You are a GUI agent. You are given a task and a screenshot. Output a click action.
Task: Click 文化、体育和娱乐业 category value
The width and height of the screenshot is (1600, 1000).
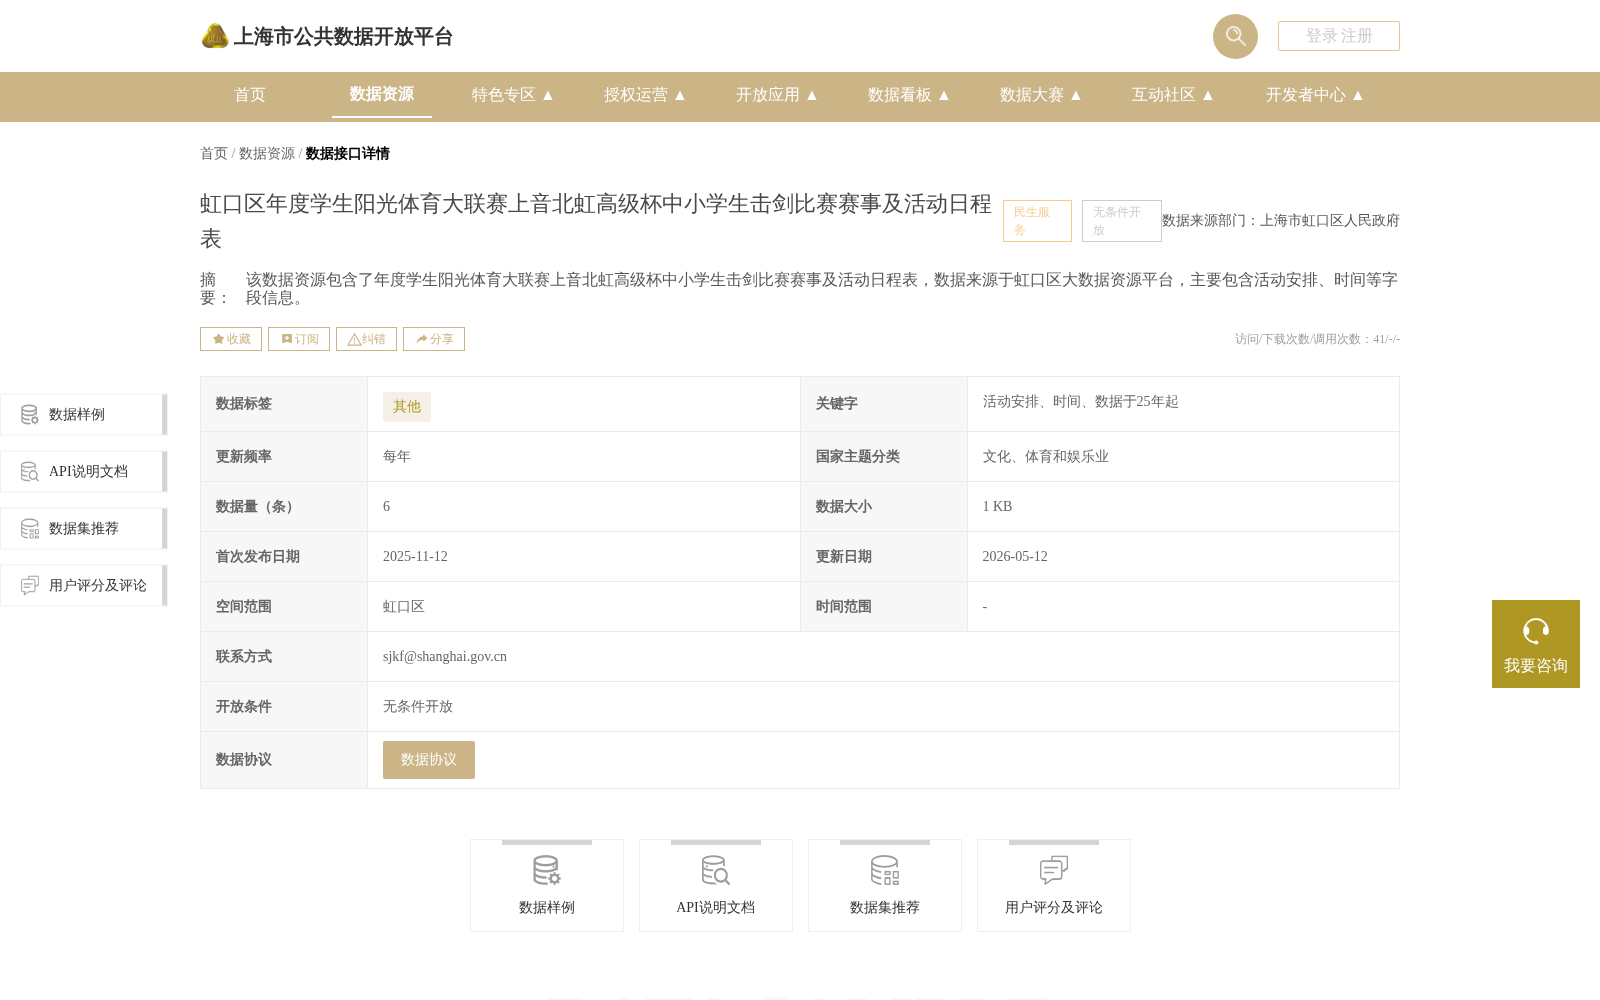1046,457
